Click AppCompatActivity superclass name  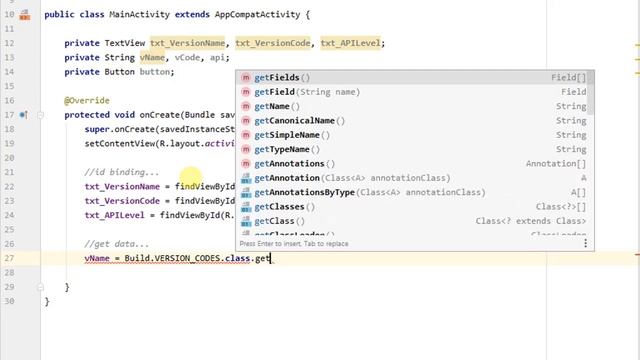[257, 15]
